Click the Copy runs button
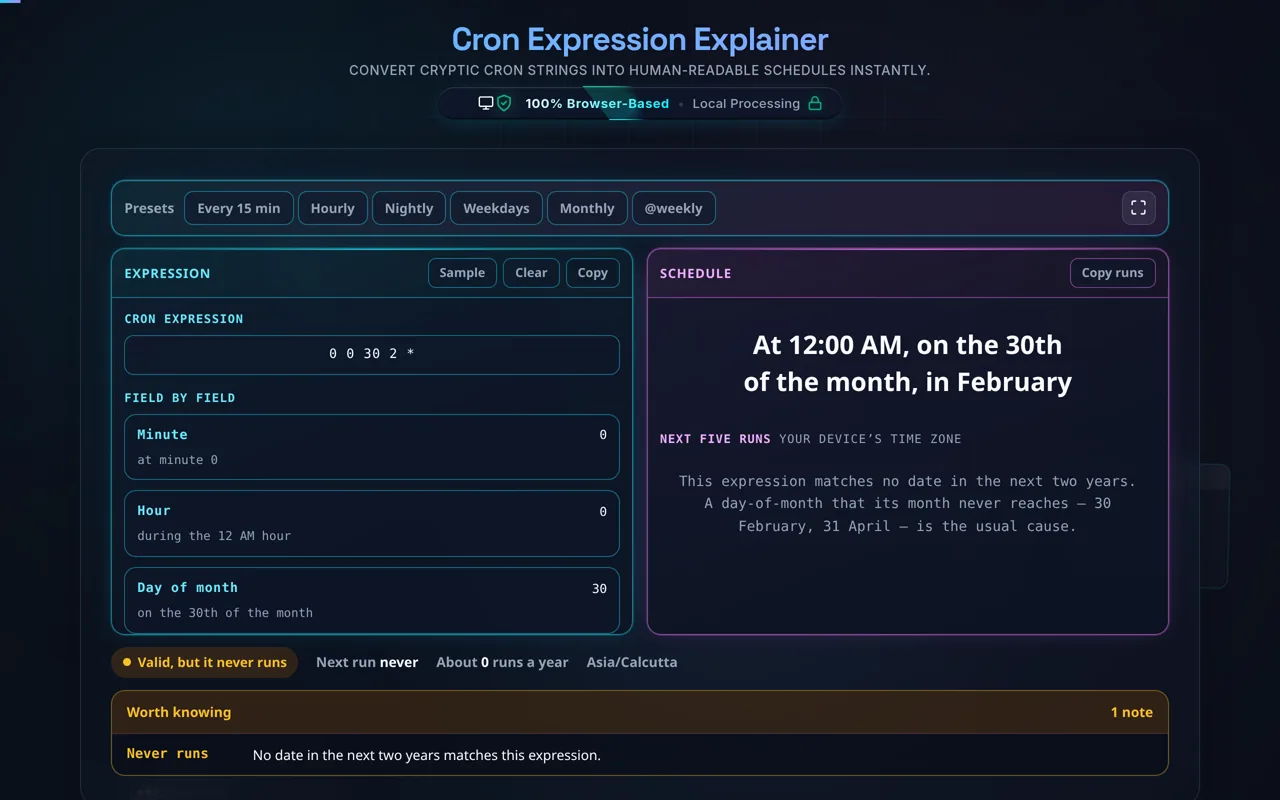1280x800 pixels. [x=1113, y=273]
